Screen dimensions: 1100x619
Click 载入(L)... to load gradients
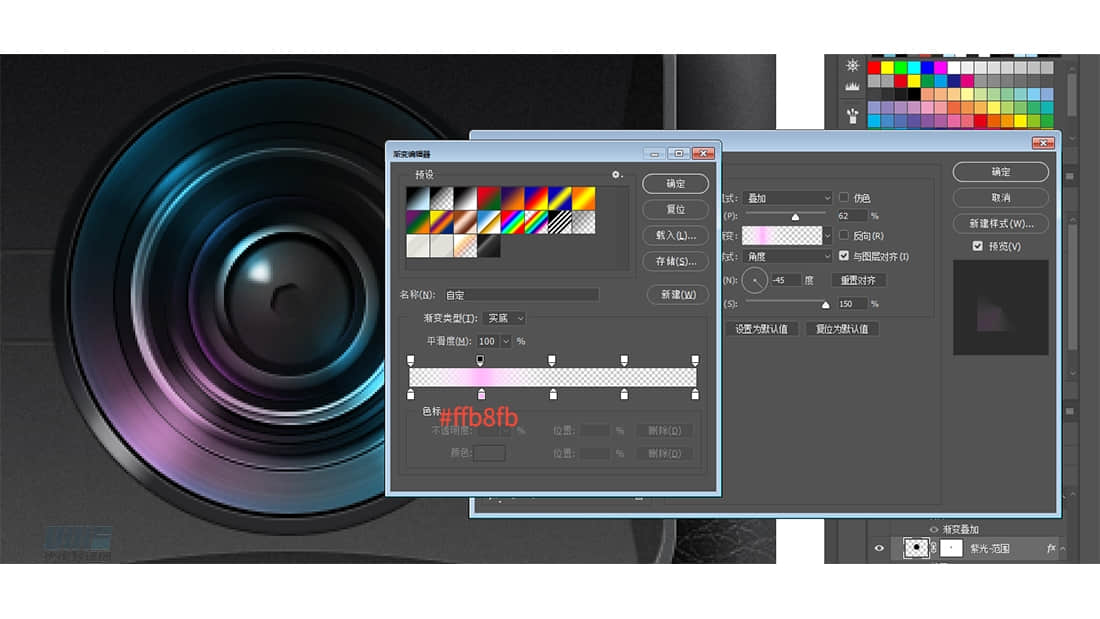coord(676,235)
